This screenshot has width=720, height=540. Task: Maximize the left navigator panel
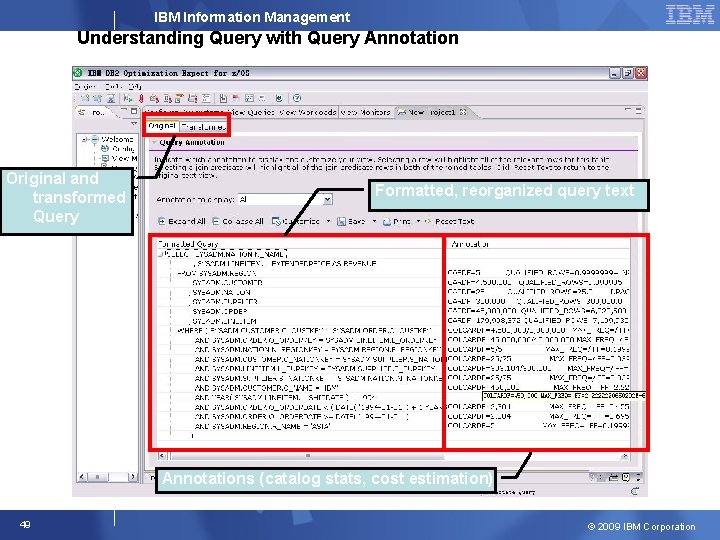[x=134, y=111]
